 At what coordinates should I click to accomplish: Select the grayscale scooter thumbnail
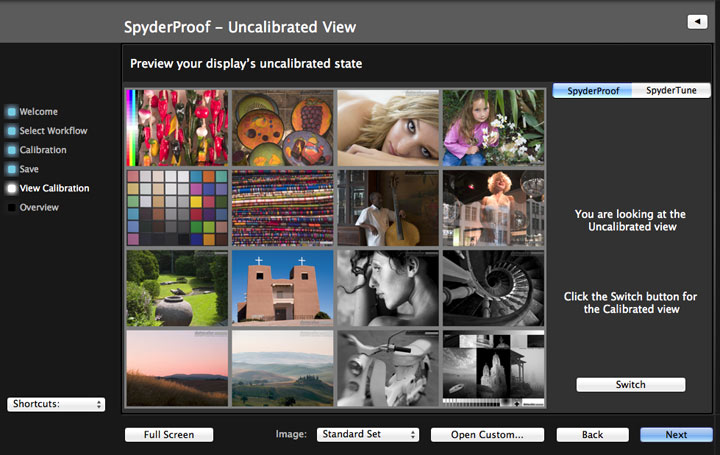pos(388,368)
